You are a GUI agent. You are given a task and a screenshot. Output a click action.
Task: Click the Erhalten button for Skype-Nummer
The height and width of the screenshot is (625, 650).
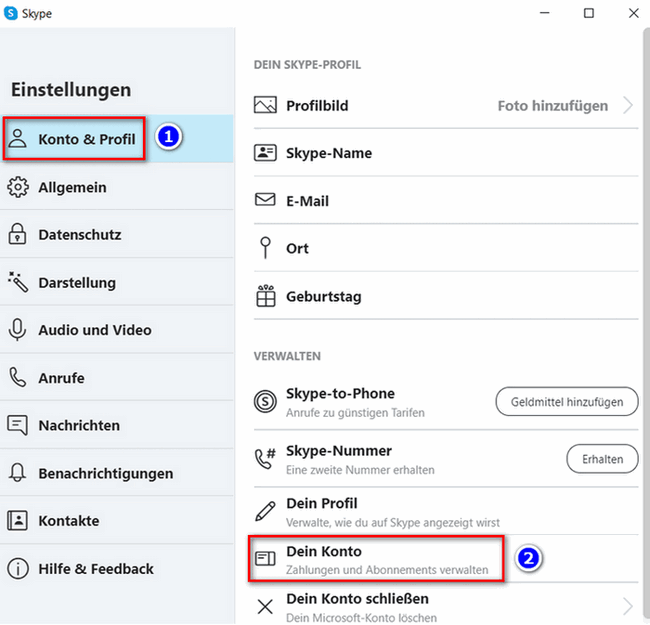point(602,459)
